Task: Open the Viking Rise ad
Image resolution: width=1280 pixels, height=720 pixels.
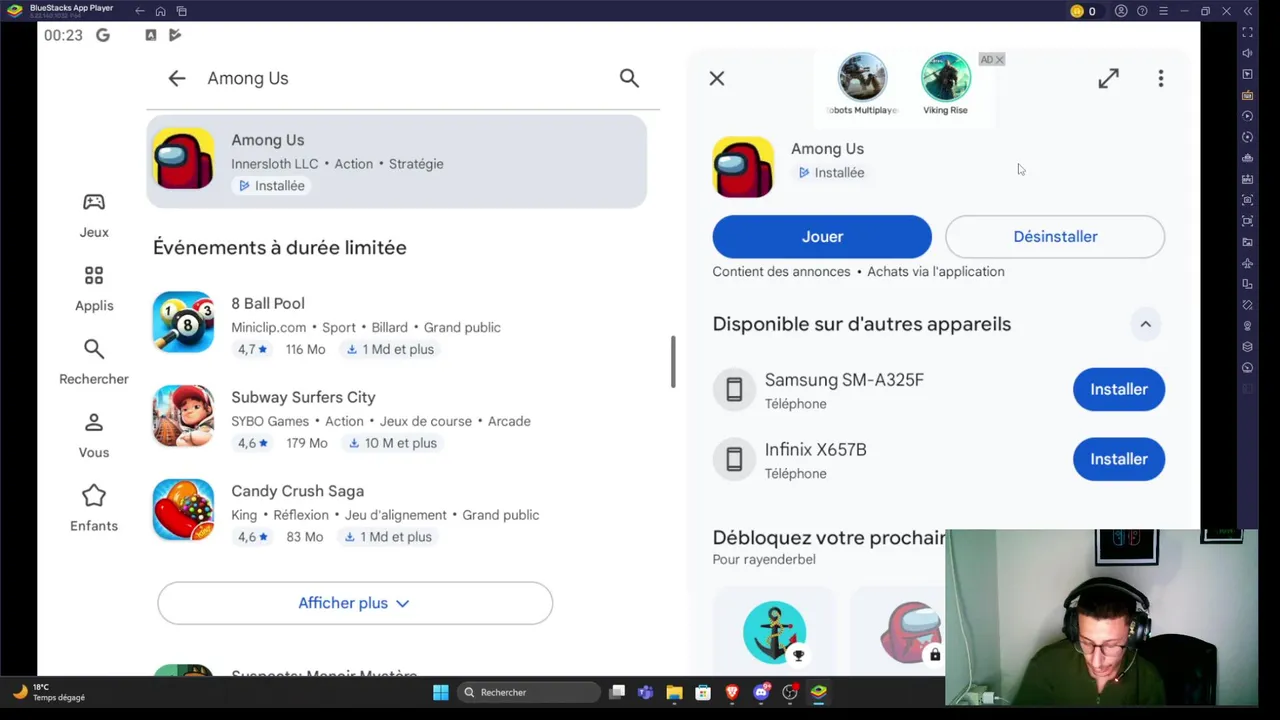Action: 946,84
